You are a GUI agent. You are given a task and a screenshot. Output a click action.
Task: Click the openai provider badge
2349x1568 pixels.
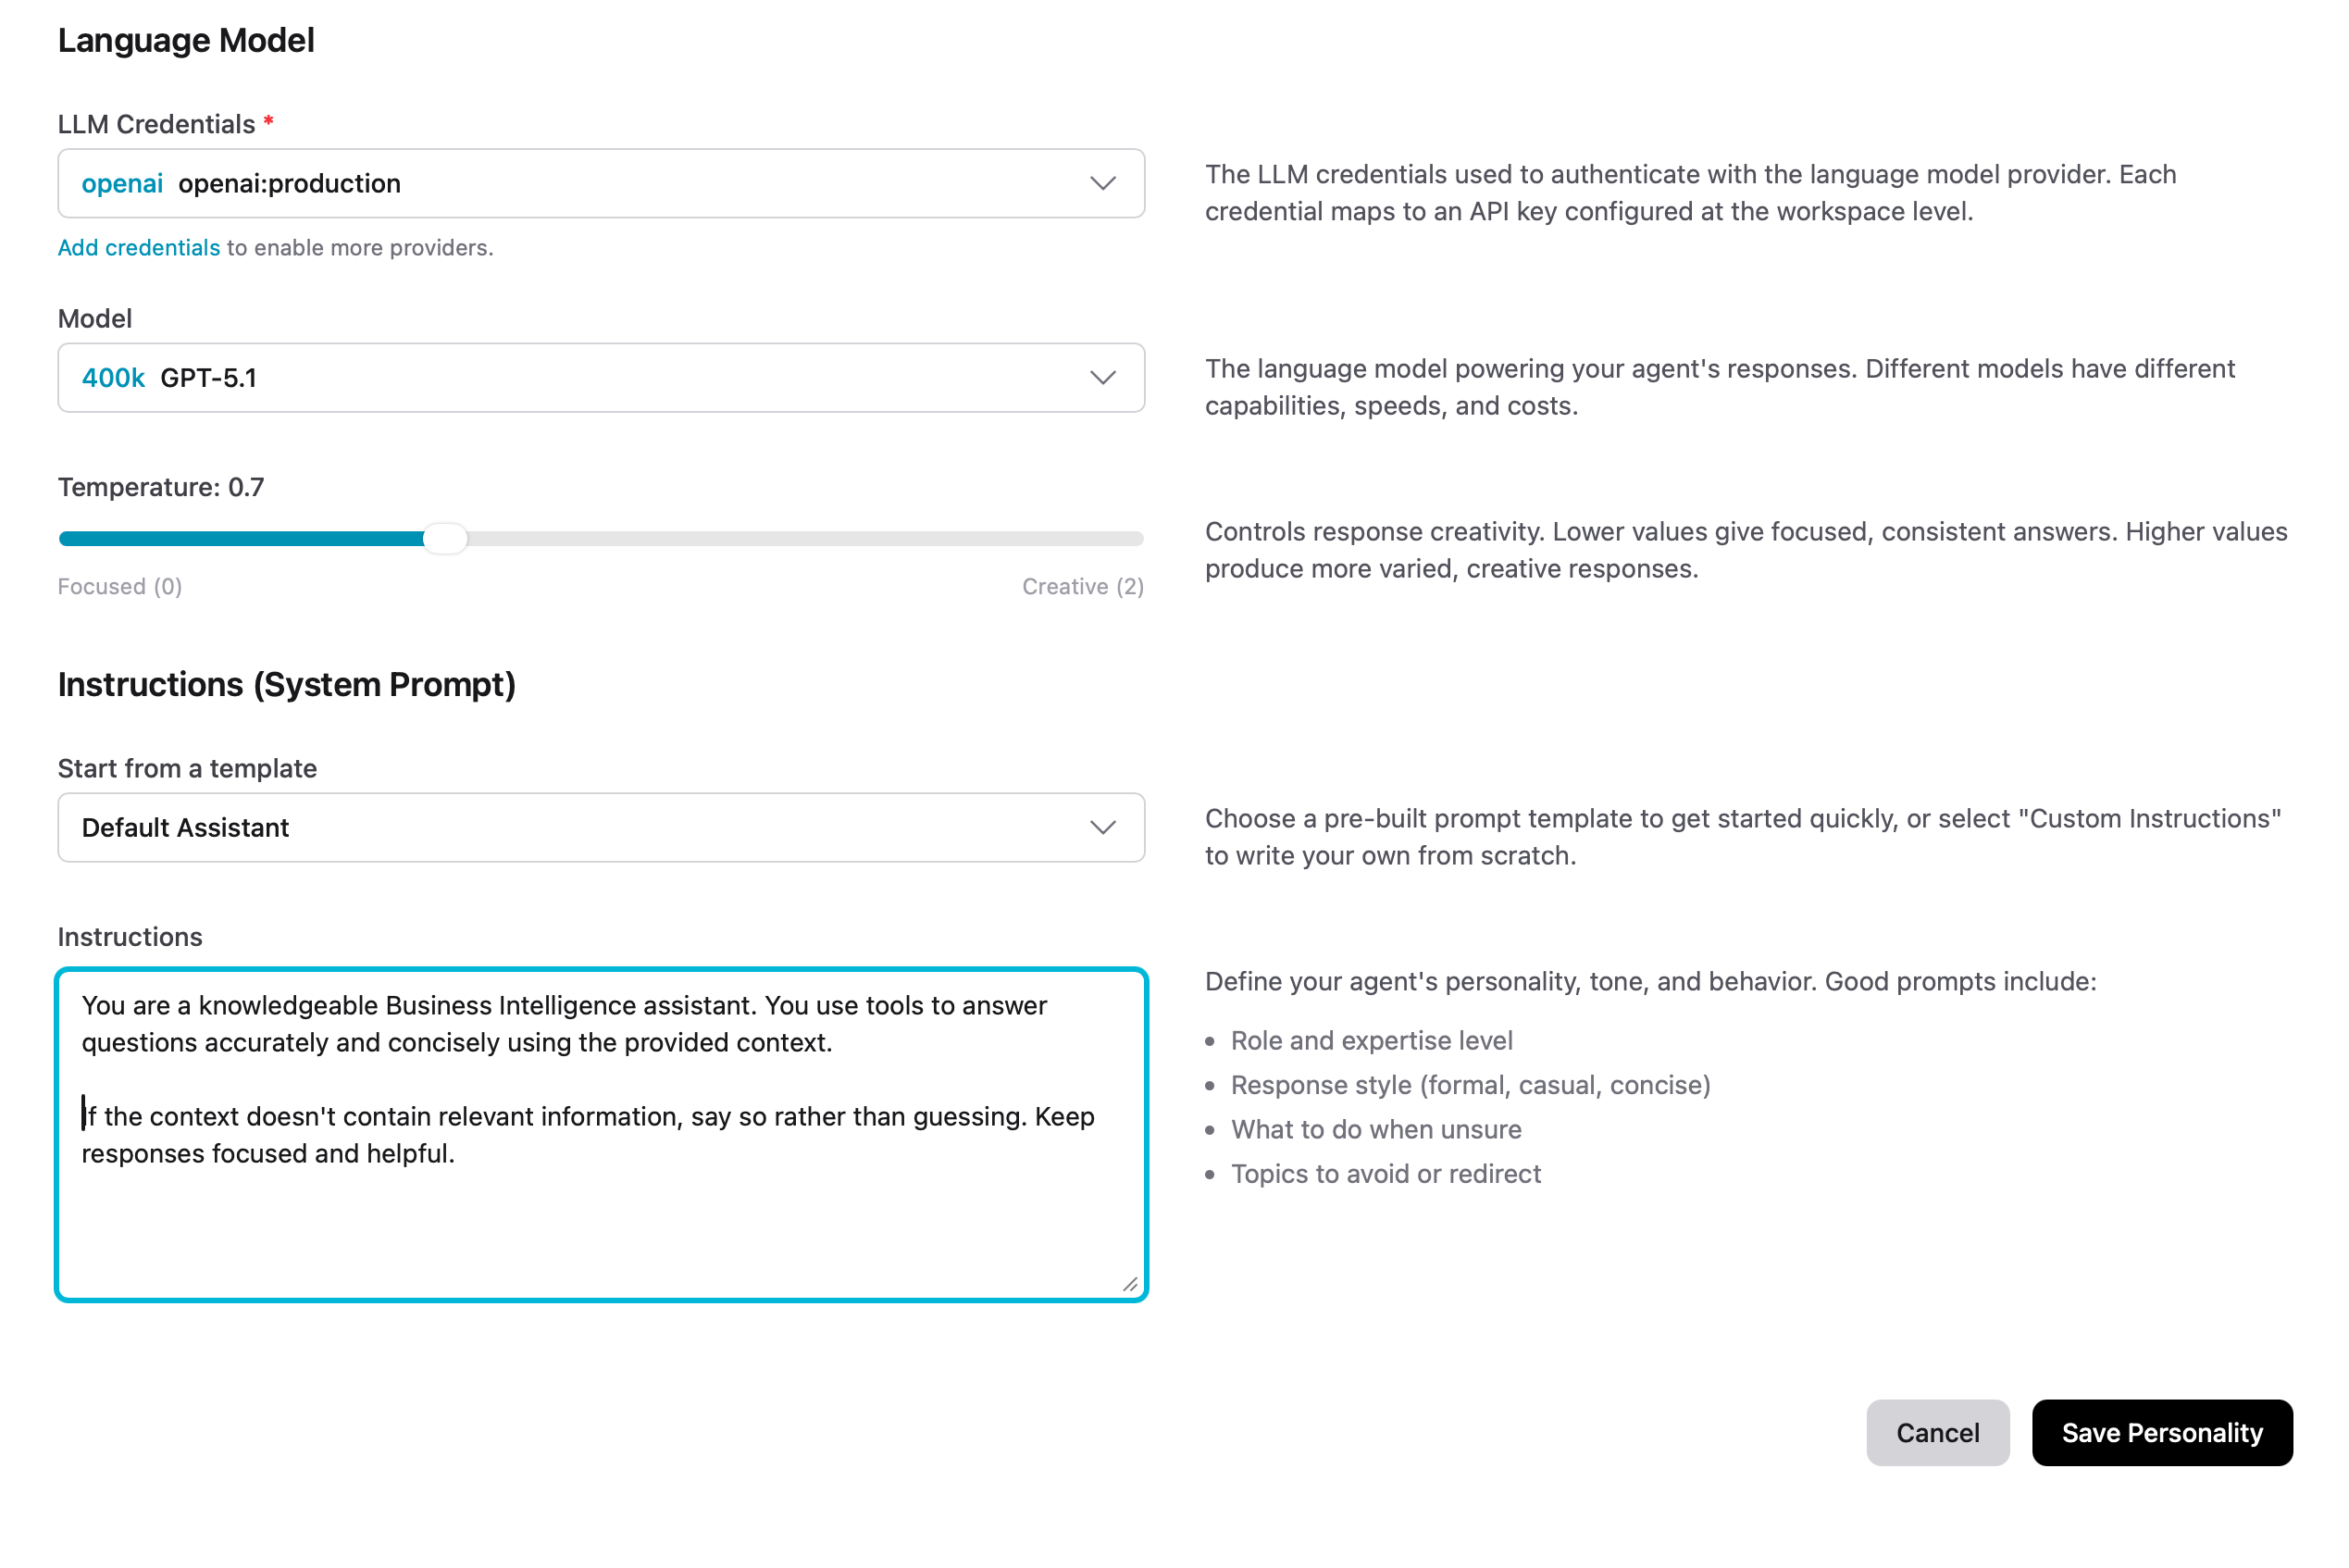pyautogui.click(x=122, y=183)
